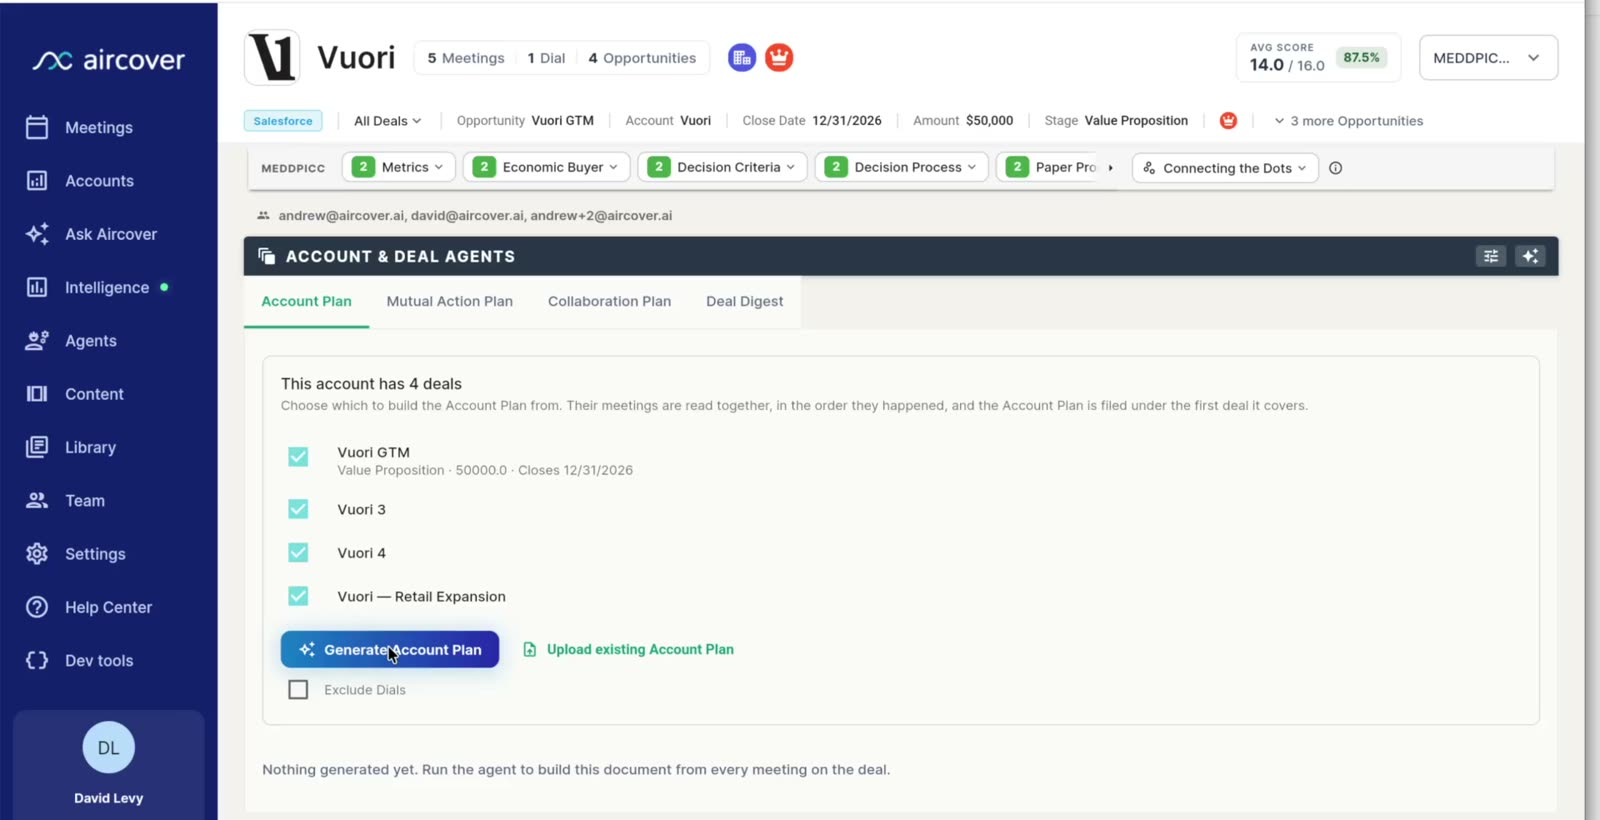The width and height of the screenshot is (1600, 820).
Task: Click the info icon beside Connecting the Dots
Action: pos(1336,168)
